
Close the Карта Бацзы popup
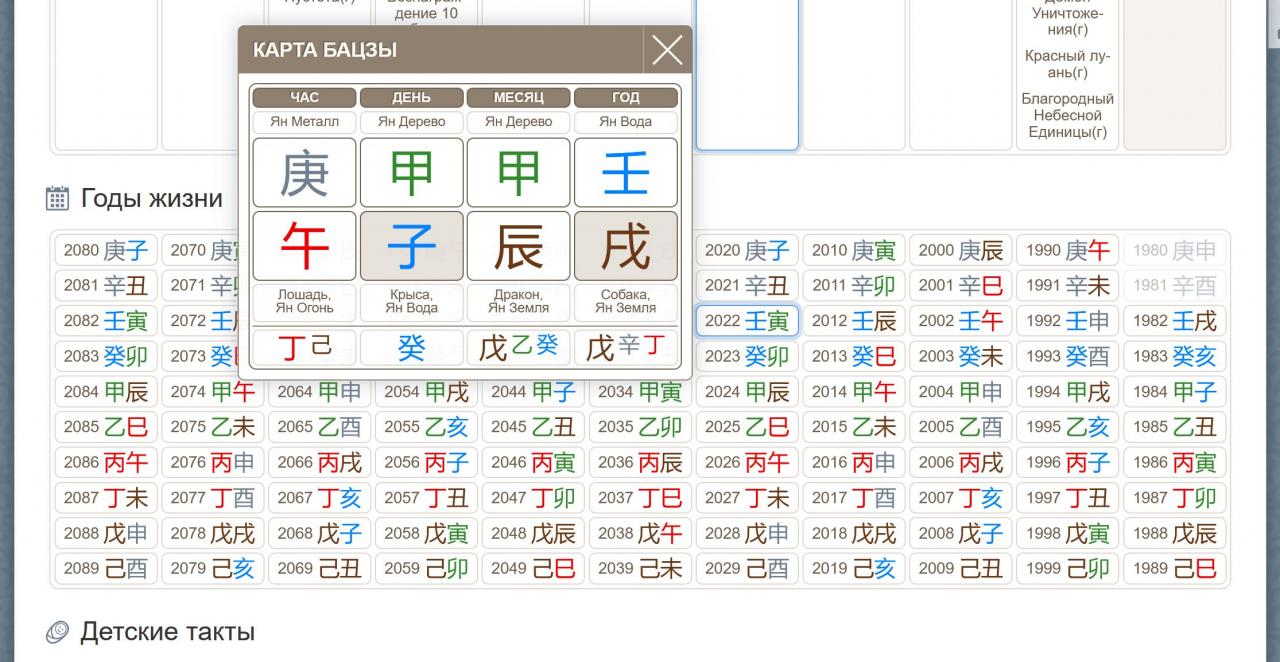667,50
